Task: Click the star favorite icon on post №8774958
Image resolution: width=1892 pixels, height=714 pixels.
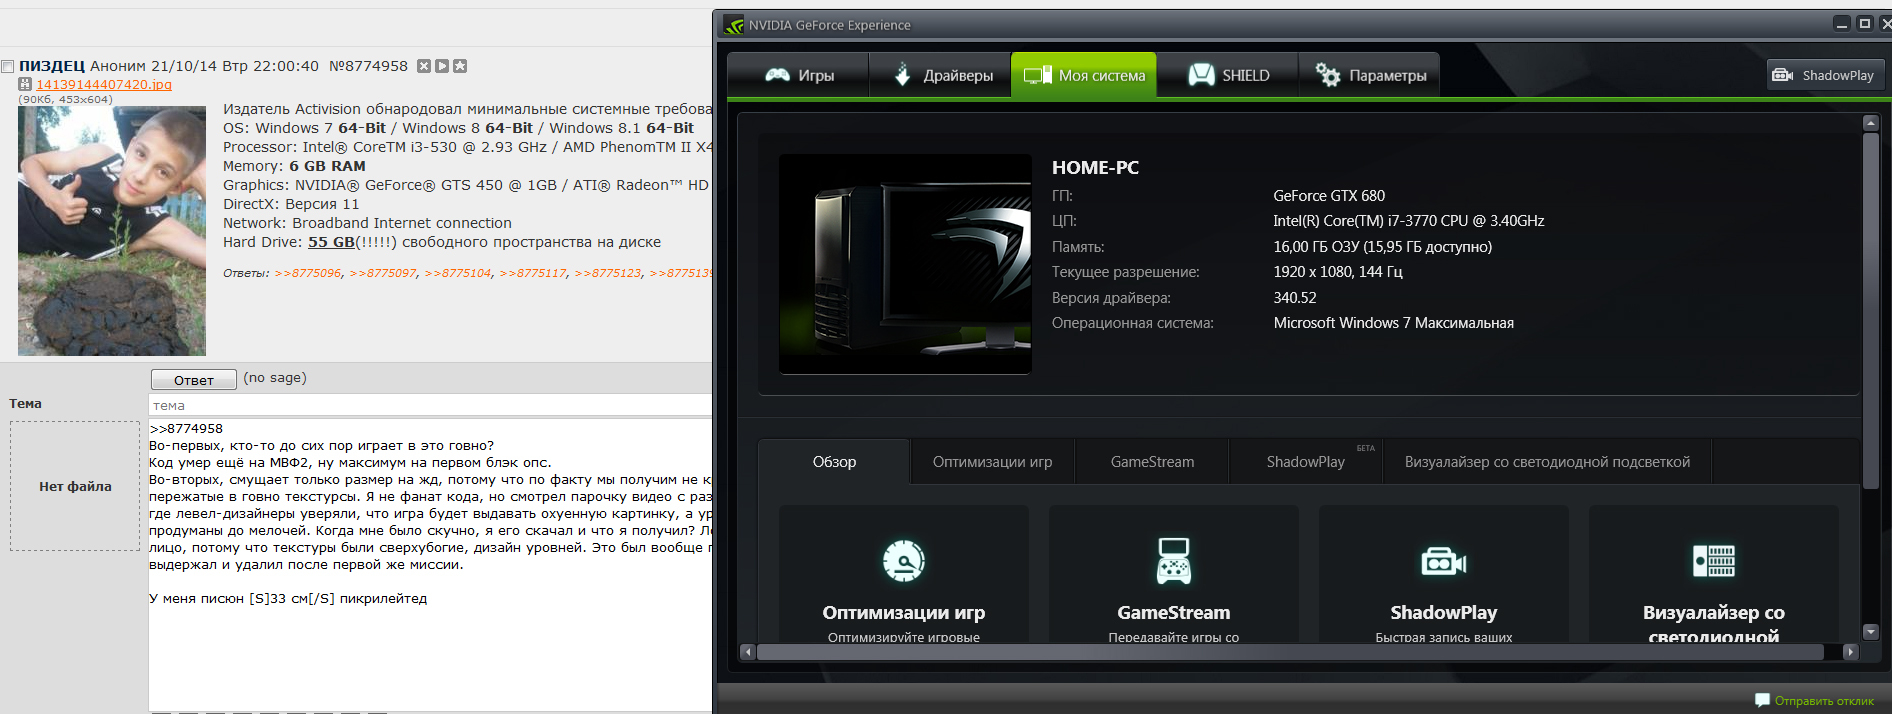Action: pos(460,66)
